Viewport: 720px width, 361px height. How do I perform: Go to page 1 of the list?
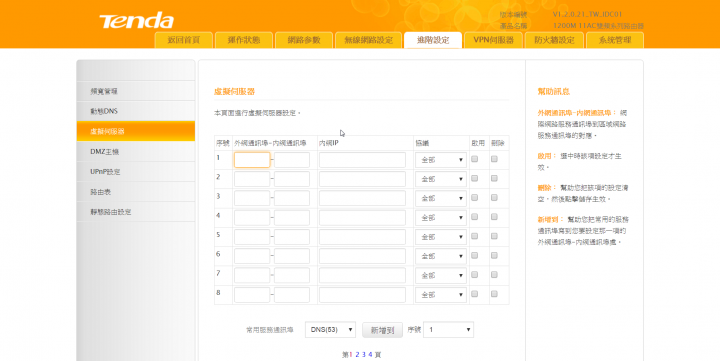pos(351,355)
